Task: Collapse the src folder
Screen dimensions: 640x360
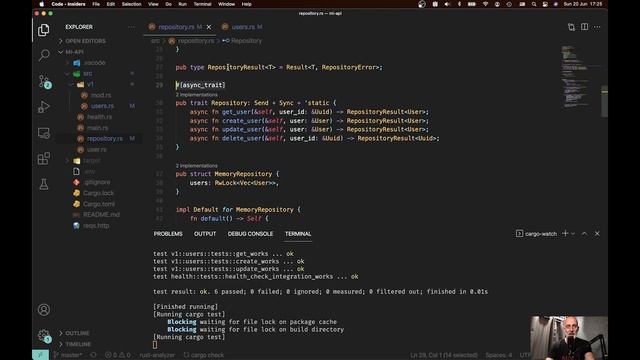Action: [88, 73]
